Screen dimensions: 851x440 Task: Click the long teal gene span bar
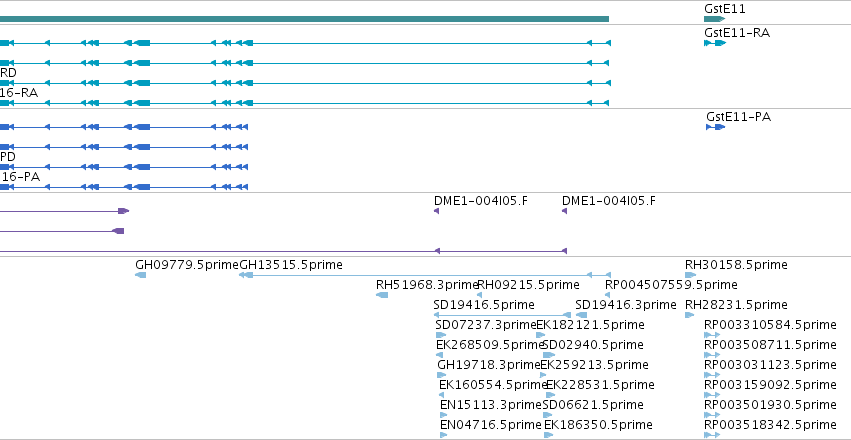pos(304,19)
